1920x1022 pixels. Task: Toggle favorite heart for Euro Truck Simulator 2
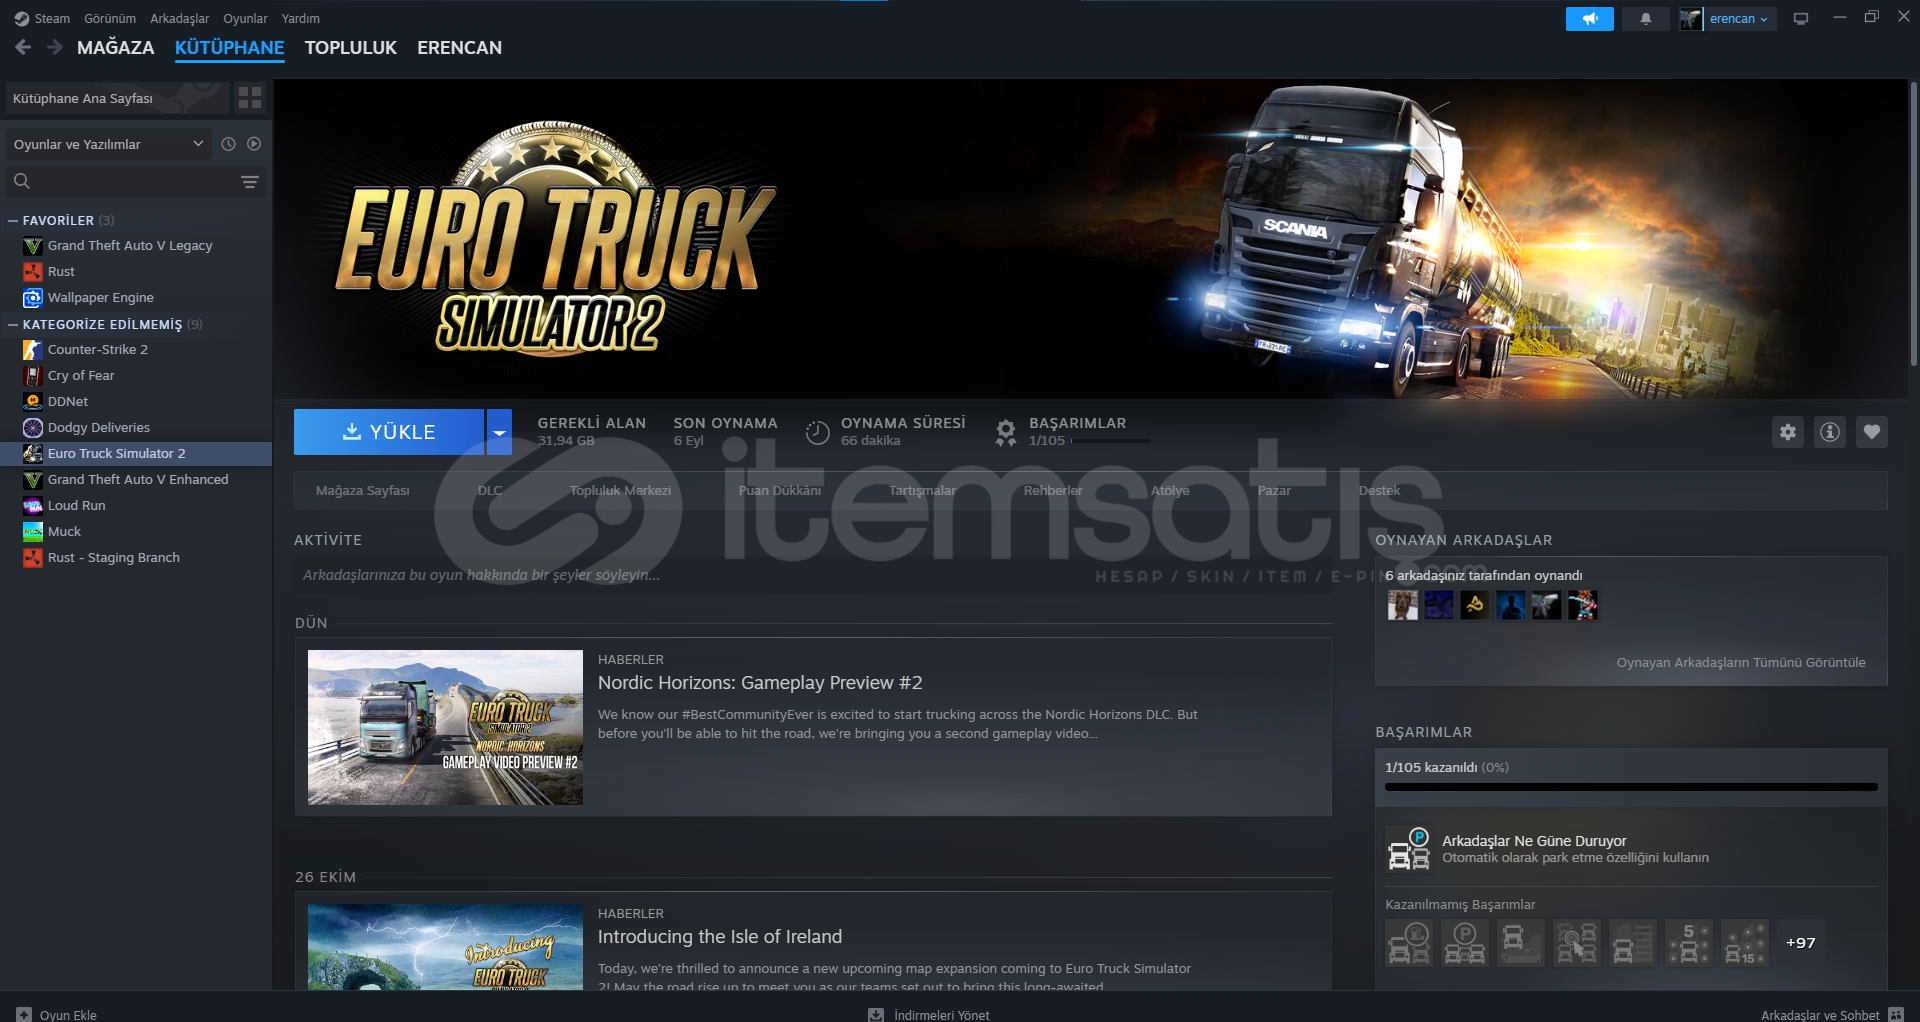[x=1872, y=432]
